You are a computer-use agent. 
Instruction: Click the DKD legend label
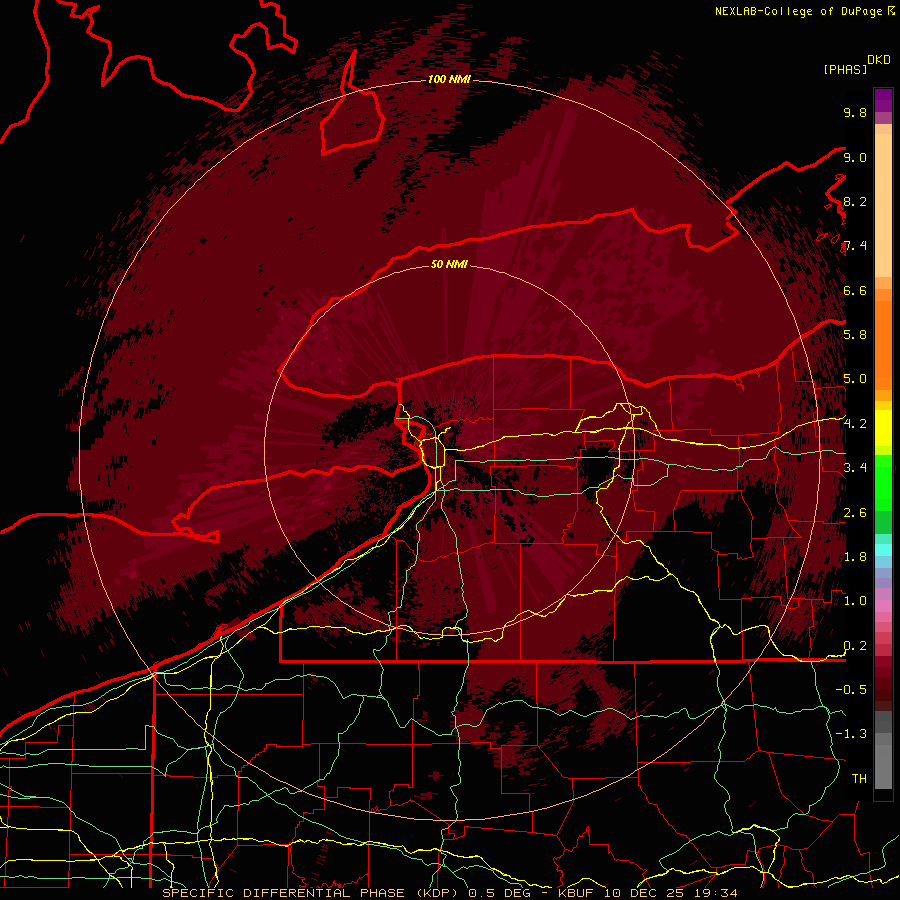click(x=879, y=60)
